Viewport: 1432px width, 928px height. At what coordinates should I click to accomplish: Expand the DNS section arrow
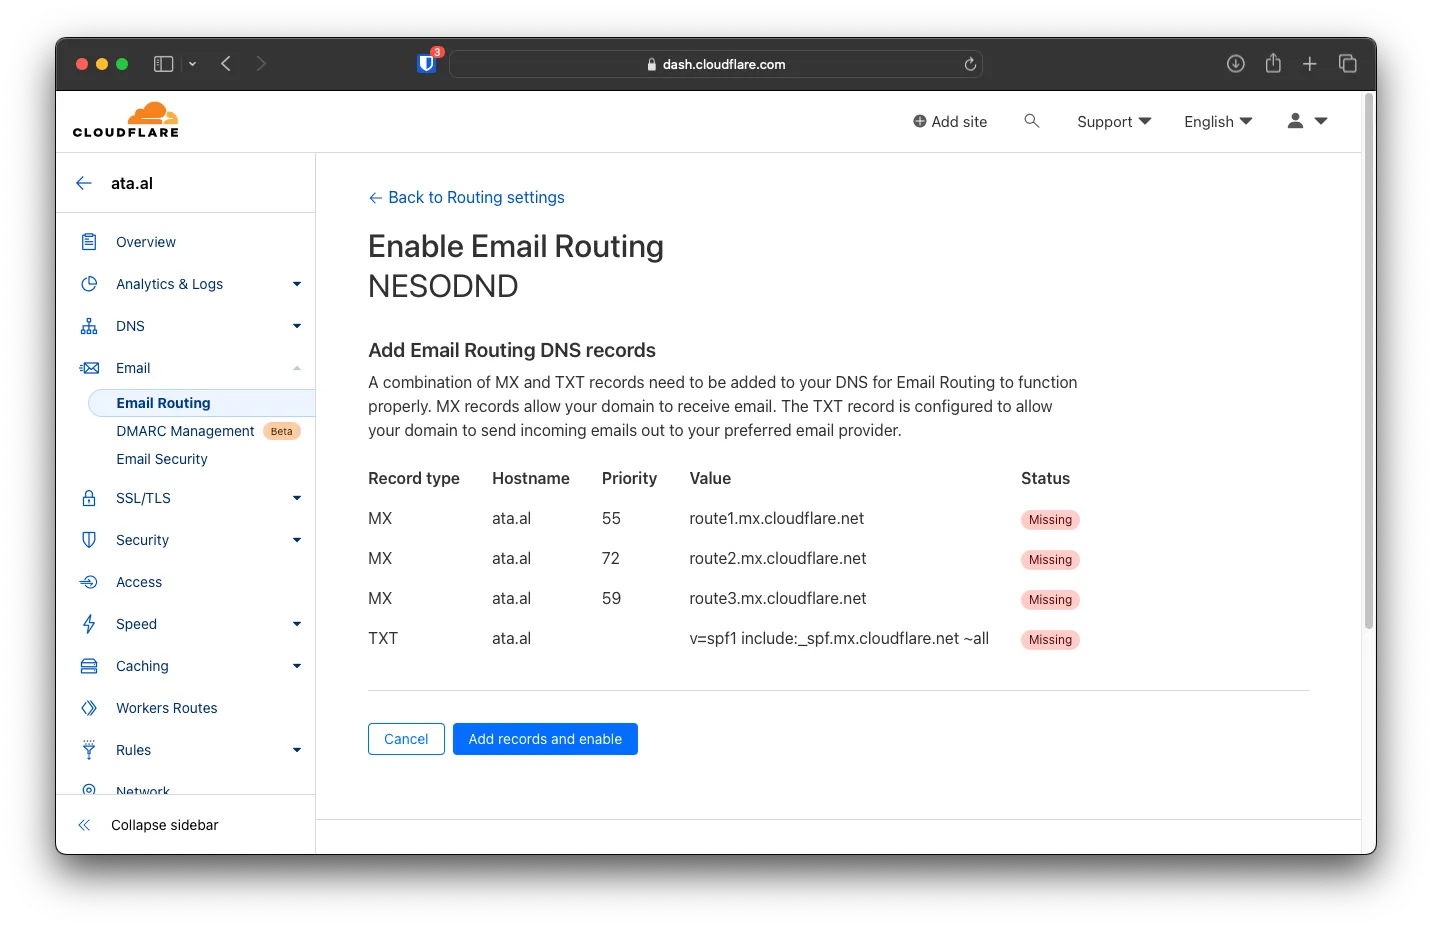(x=297, y=326)
